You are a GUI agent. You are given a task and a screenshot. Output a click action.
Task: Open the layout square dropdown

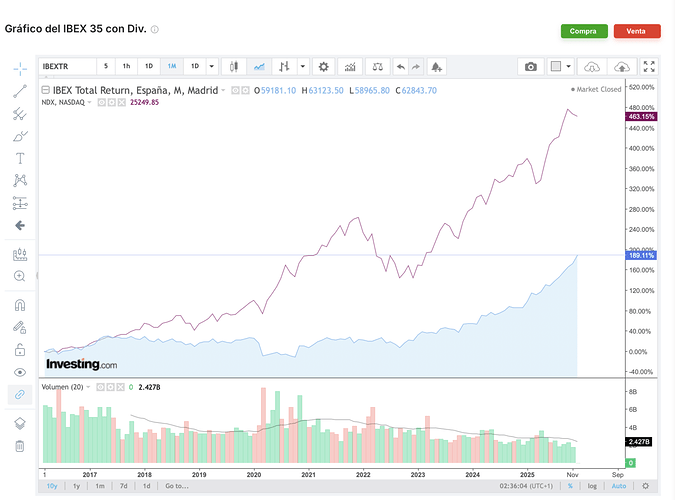[561, 66]
